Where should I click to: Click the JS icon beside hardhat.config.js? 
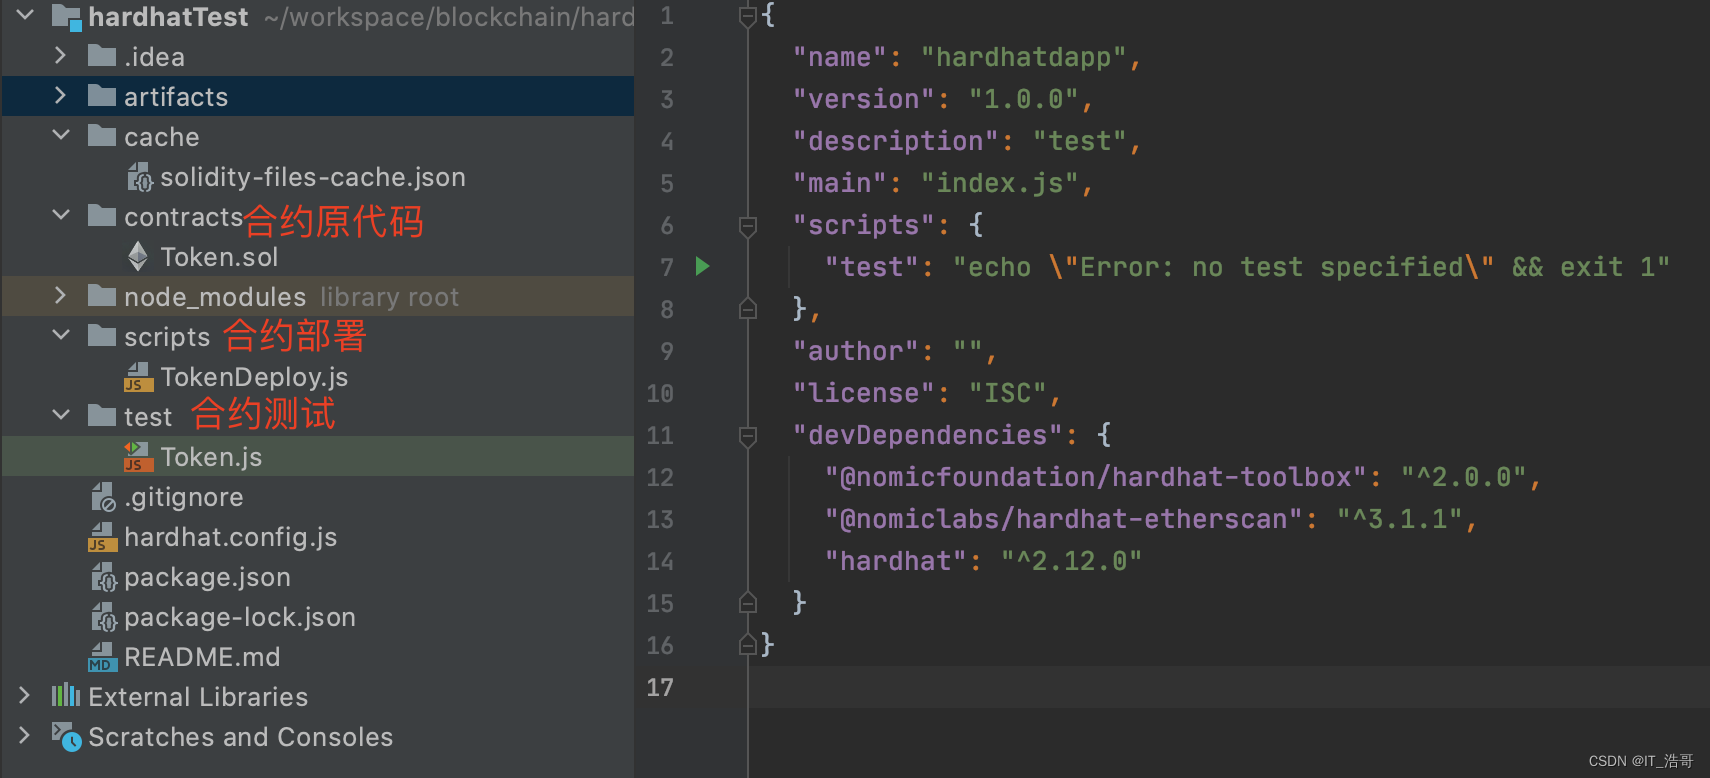(102, 537)
